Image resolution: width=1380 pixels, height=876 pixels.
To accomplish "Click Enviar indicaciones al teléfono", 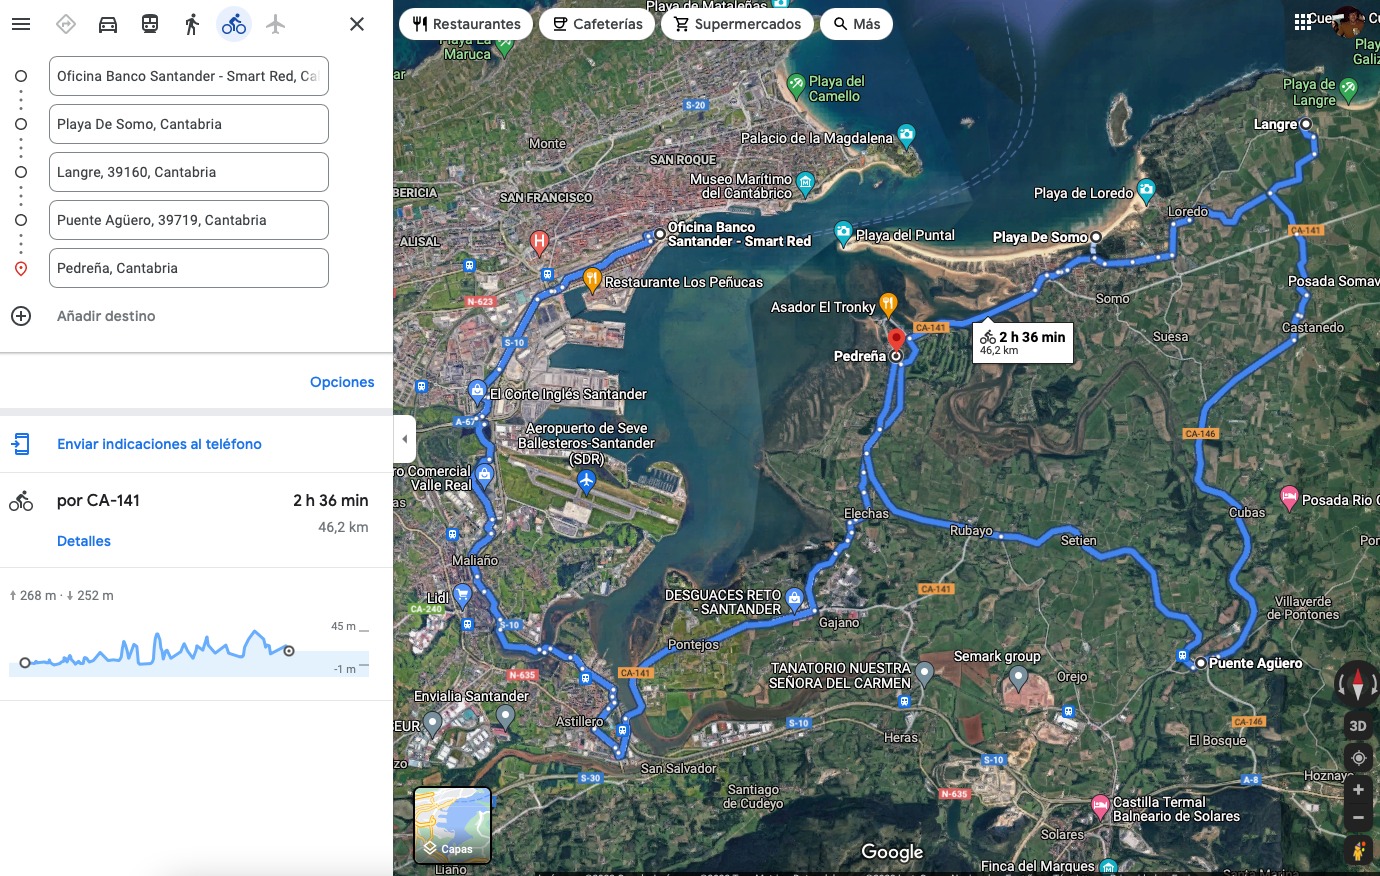I will (x=159, y=444).
